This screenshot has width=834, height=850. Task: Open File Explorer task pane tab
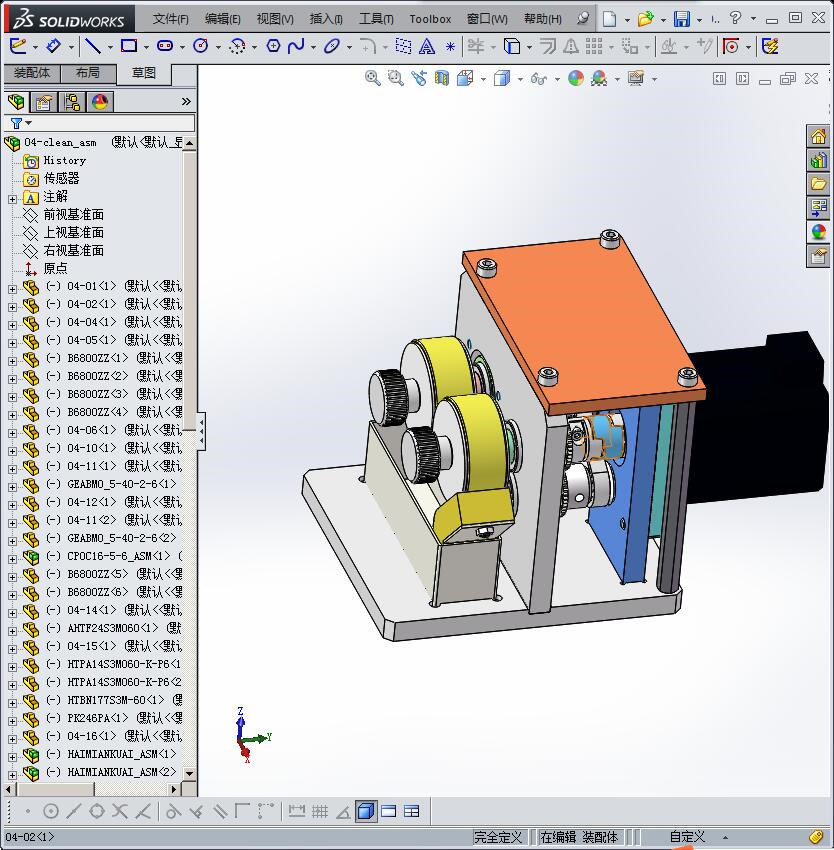click(818, 184)
